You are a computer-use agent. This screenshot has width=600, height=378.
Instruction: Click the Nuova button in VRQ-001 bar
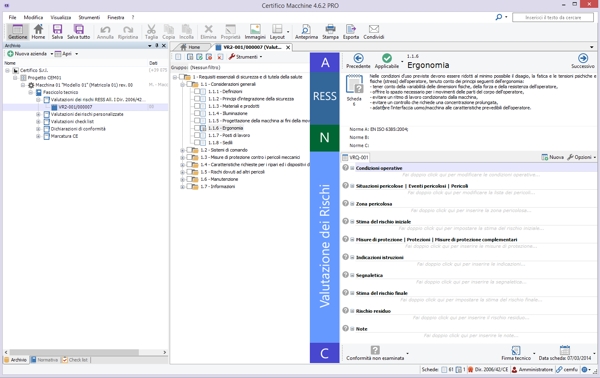tap(552, 157)
